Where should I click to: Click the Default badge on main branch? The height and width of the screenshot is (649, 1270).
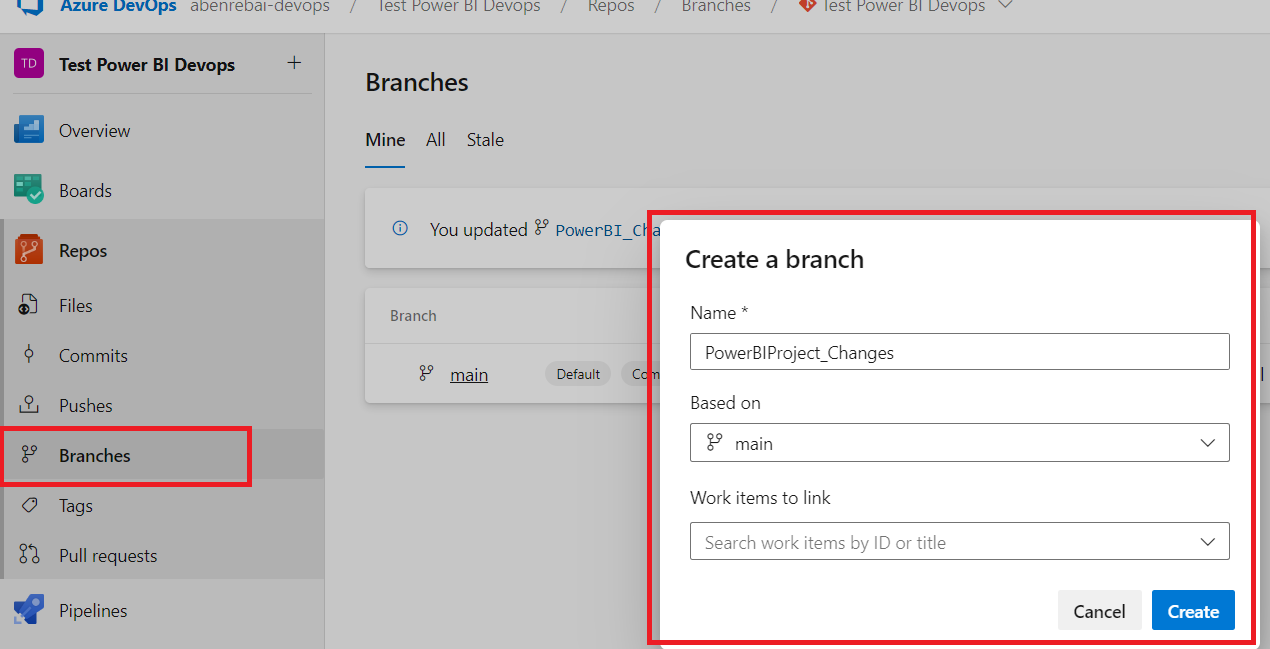(x=578, y=374)
